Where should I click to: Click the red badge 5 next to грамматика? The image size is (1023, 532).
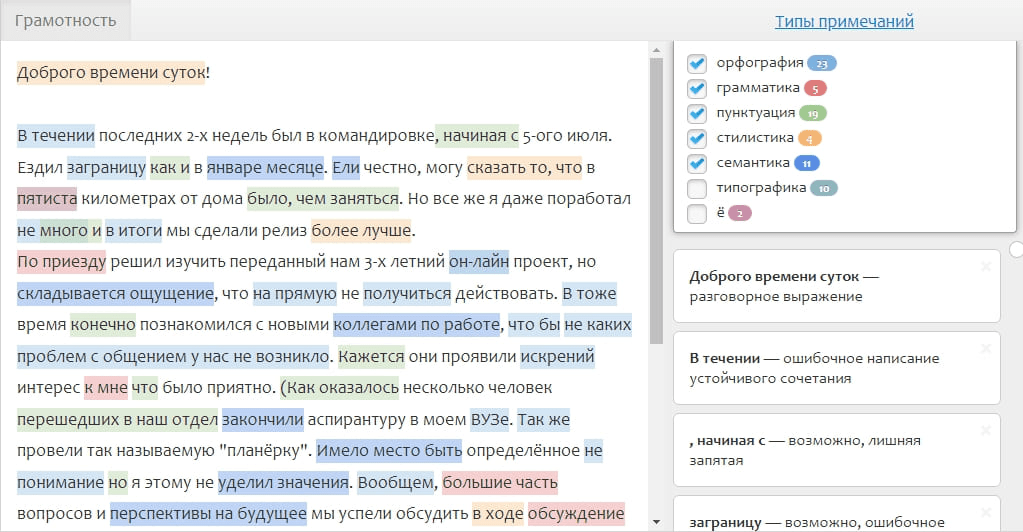(815, 88)
